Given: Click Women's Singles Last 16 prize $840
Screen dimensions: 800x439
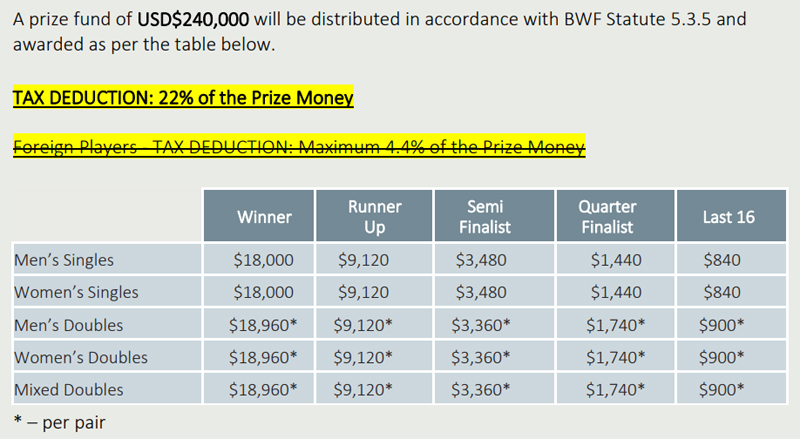Looking at the screenshot, I should [x=722, y=293].
